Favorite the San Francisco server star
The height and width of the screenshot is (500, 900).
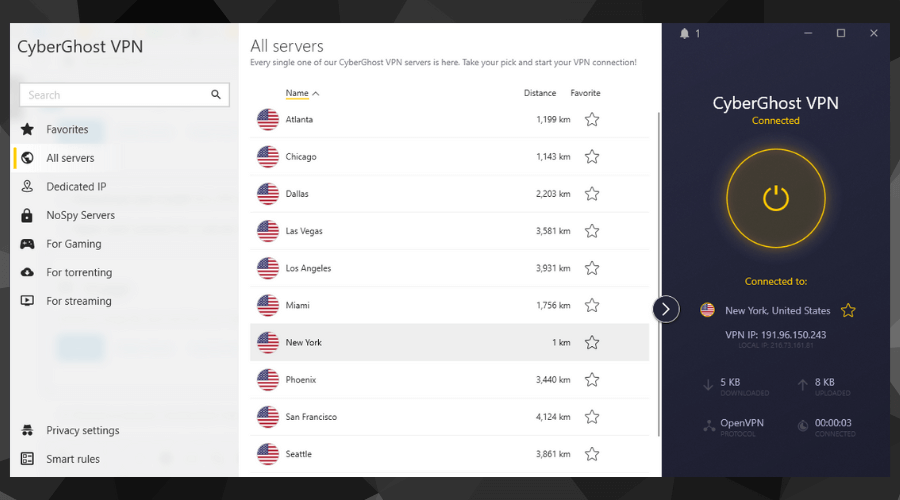(592, 417)
